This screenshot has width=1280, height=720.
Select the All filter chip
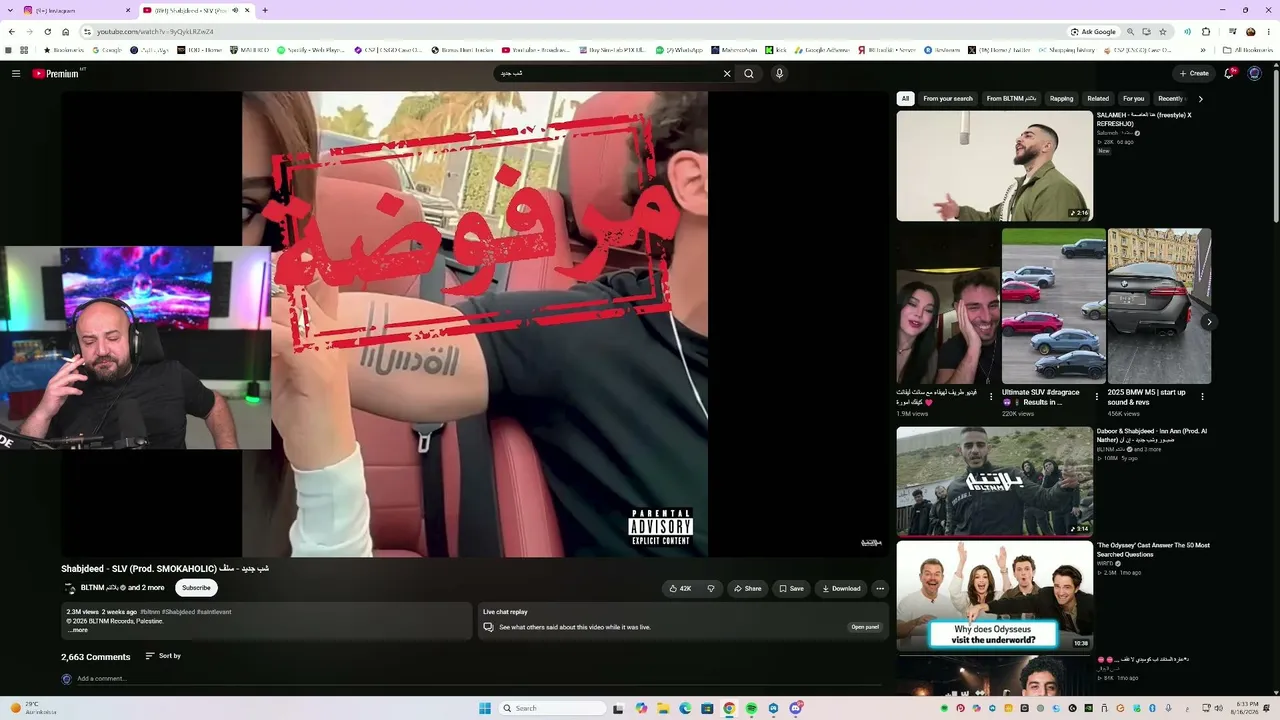905,99
